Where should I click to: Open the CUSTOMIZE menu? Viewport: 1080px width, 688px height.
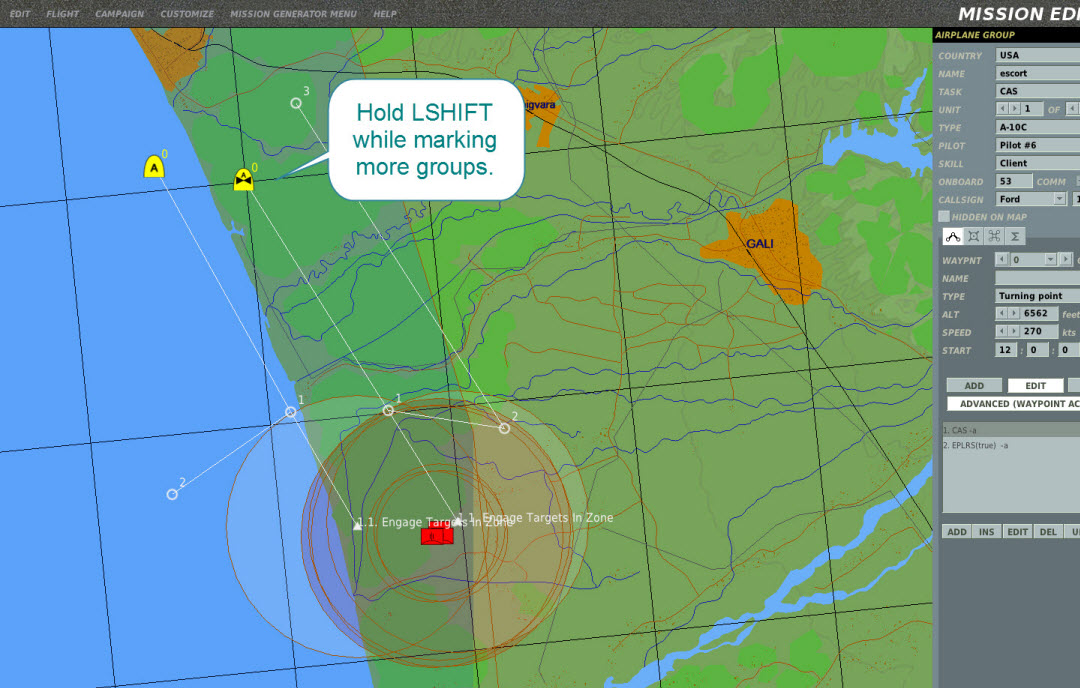[x=187, y=14]
